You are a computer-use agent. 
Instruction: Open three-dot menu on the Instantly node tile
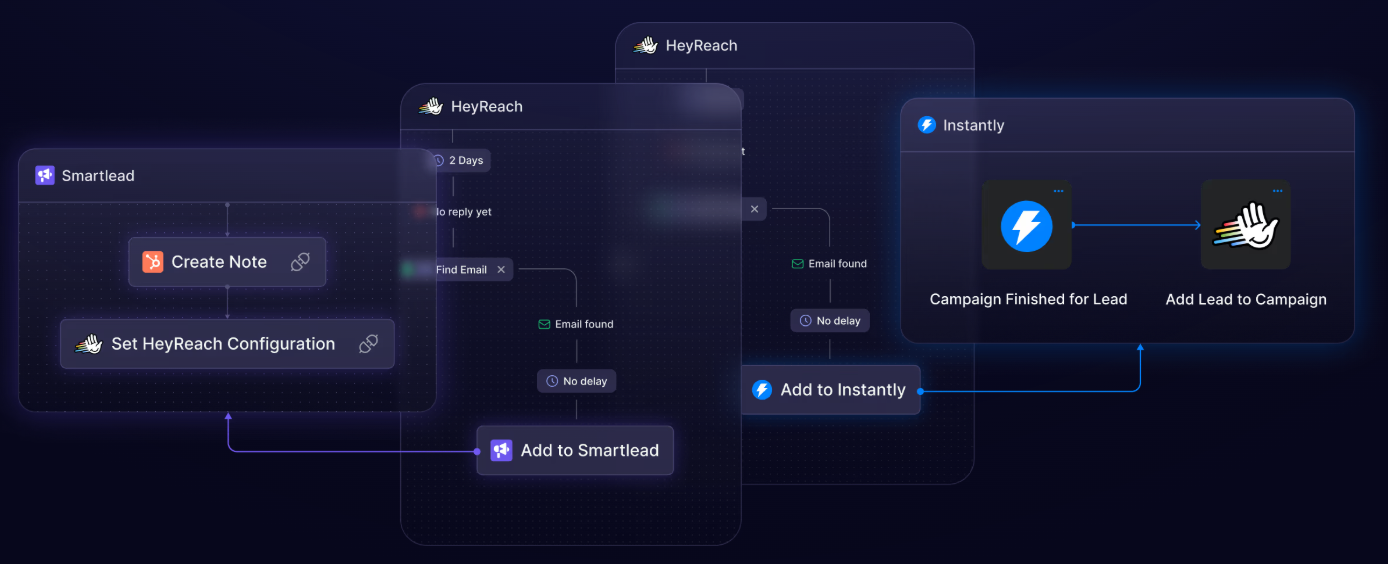pos(1058,190)
